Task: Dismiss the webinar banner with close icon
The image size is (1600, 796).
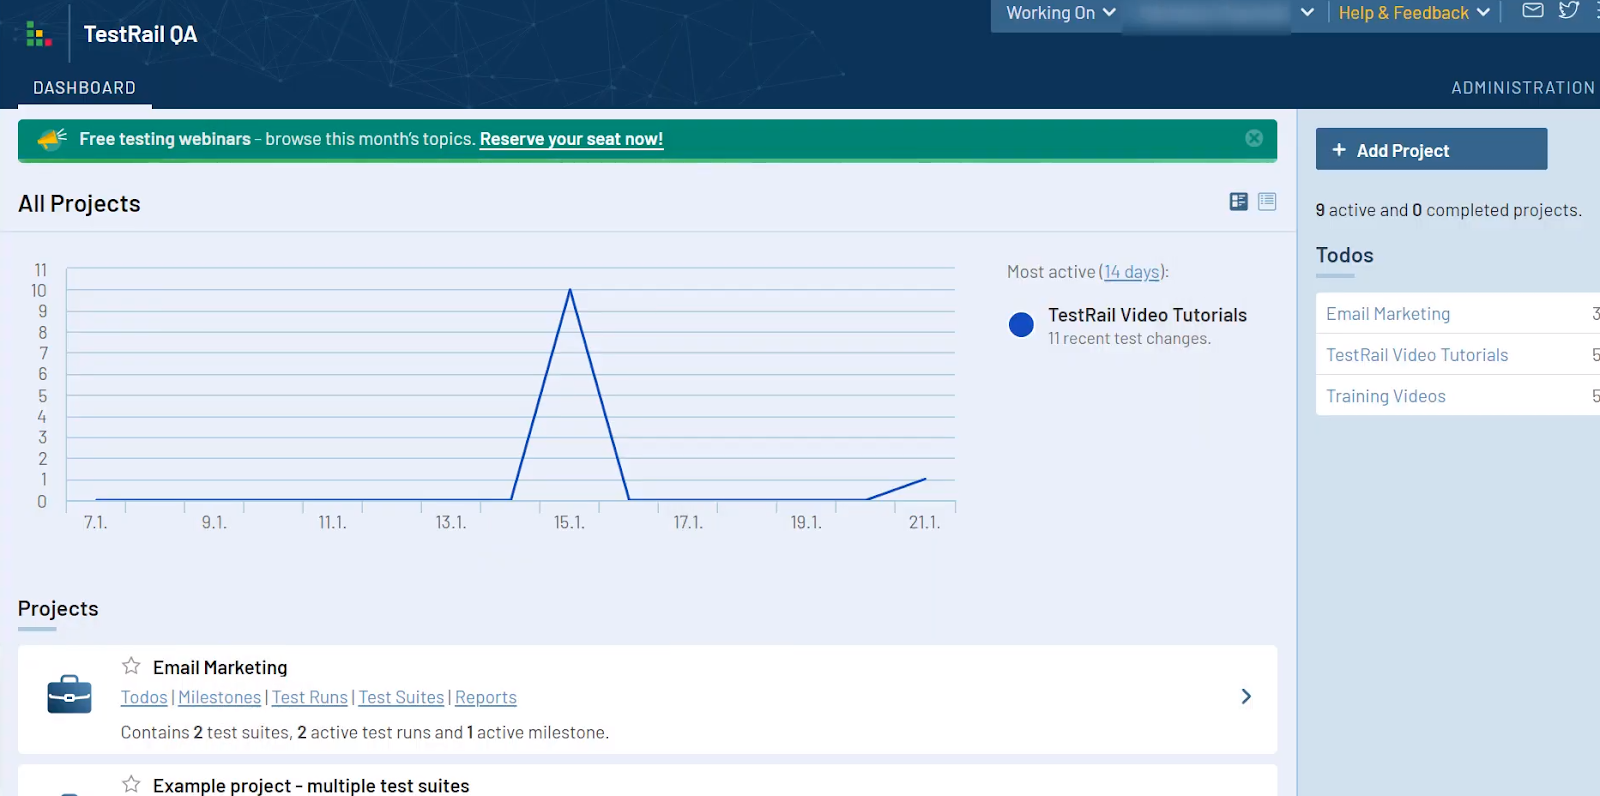Action: tap(1253, 139)
